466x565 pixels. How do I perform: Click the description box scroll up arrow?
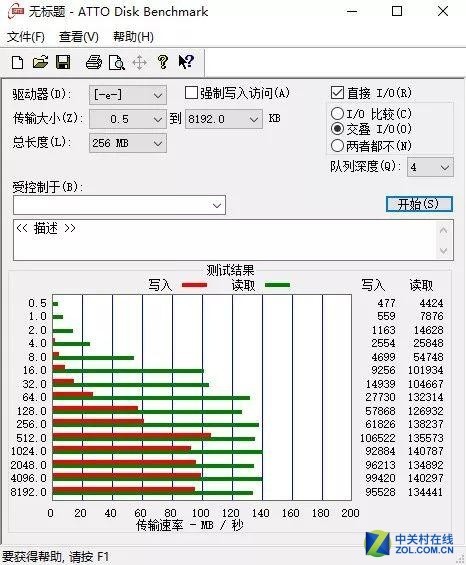pyautogui.click(x=444, y=230)
